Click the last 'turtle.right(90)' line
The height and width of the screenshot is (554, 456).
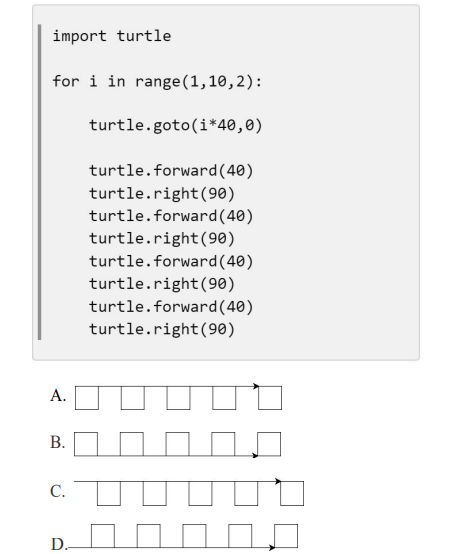pos(162,329)
